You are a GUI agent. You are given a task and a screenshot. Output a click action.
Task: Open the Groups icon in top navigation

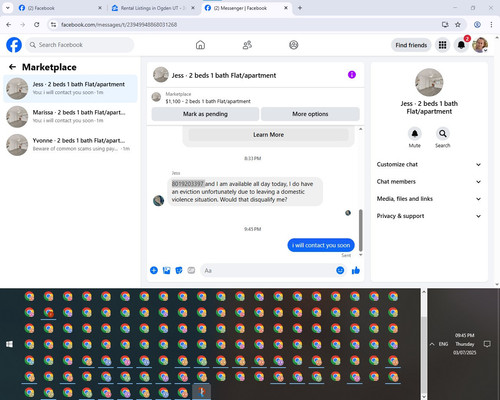coord(294,45)
